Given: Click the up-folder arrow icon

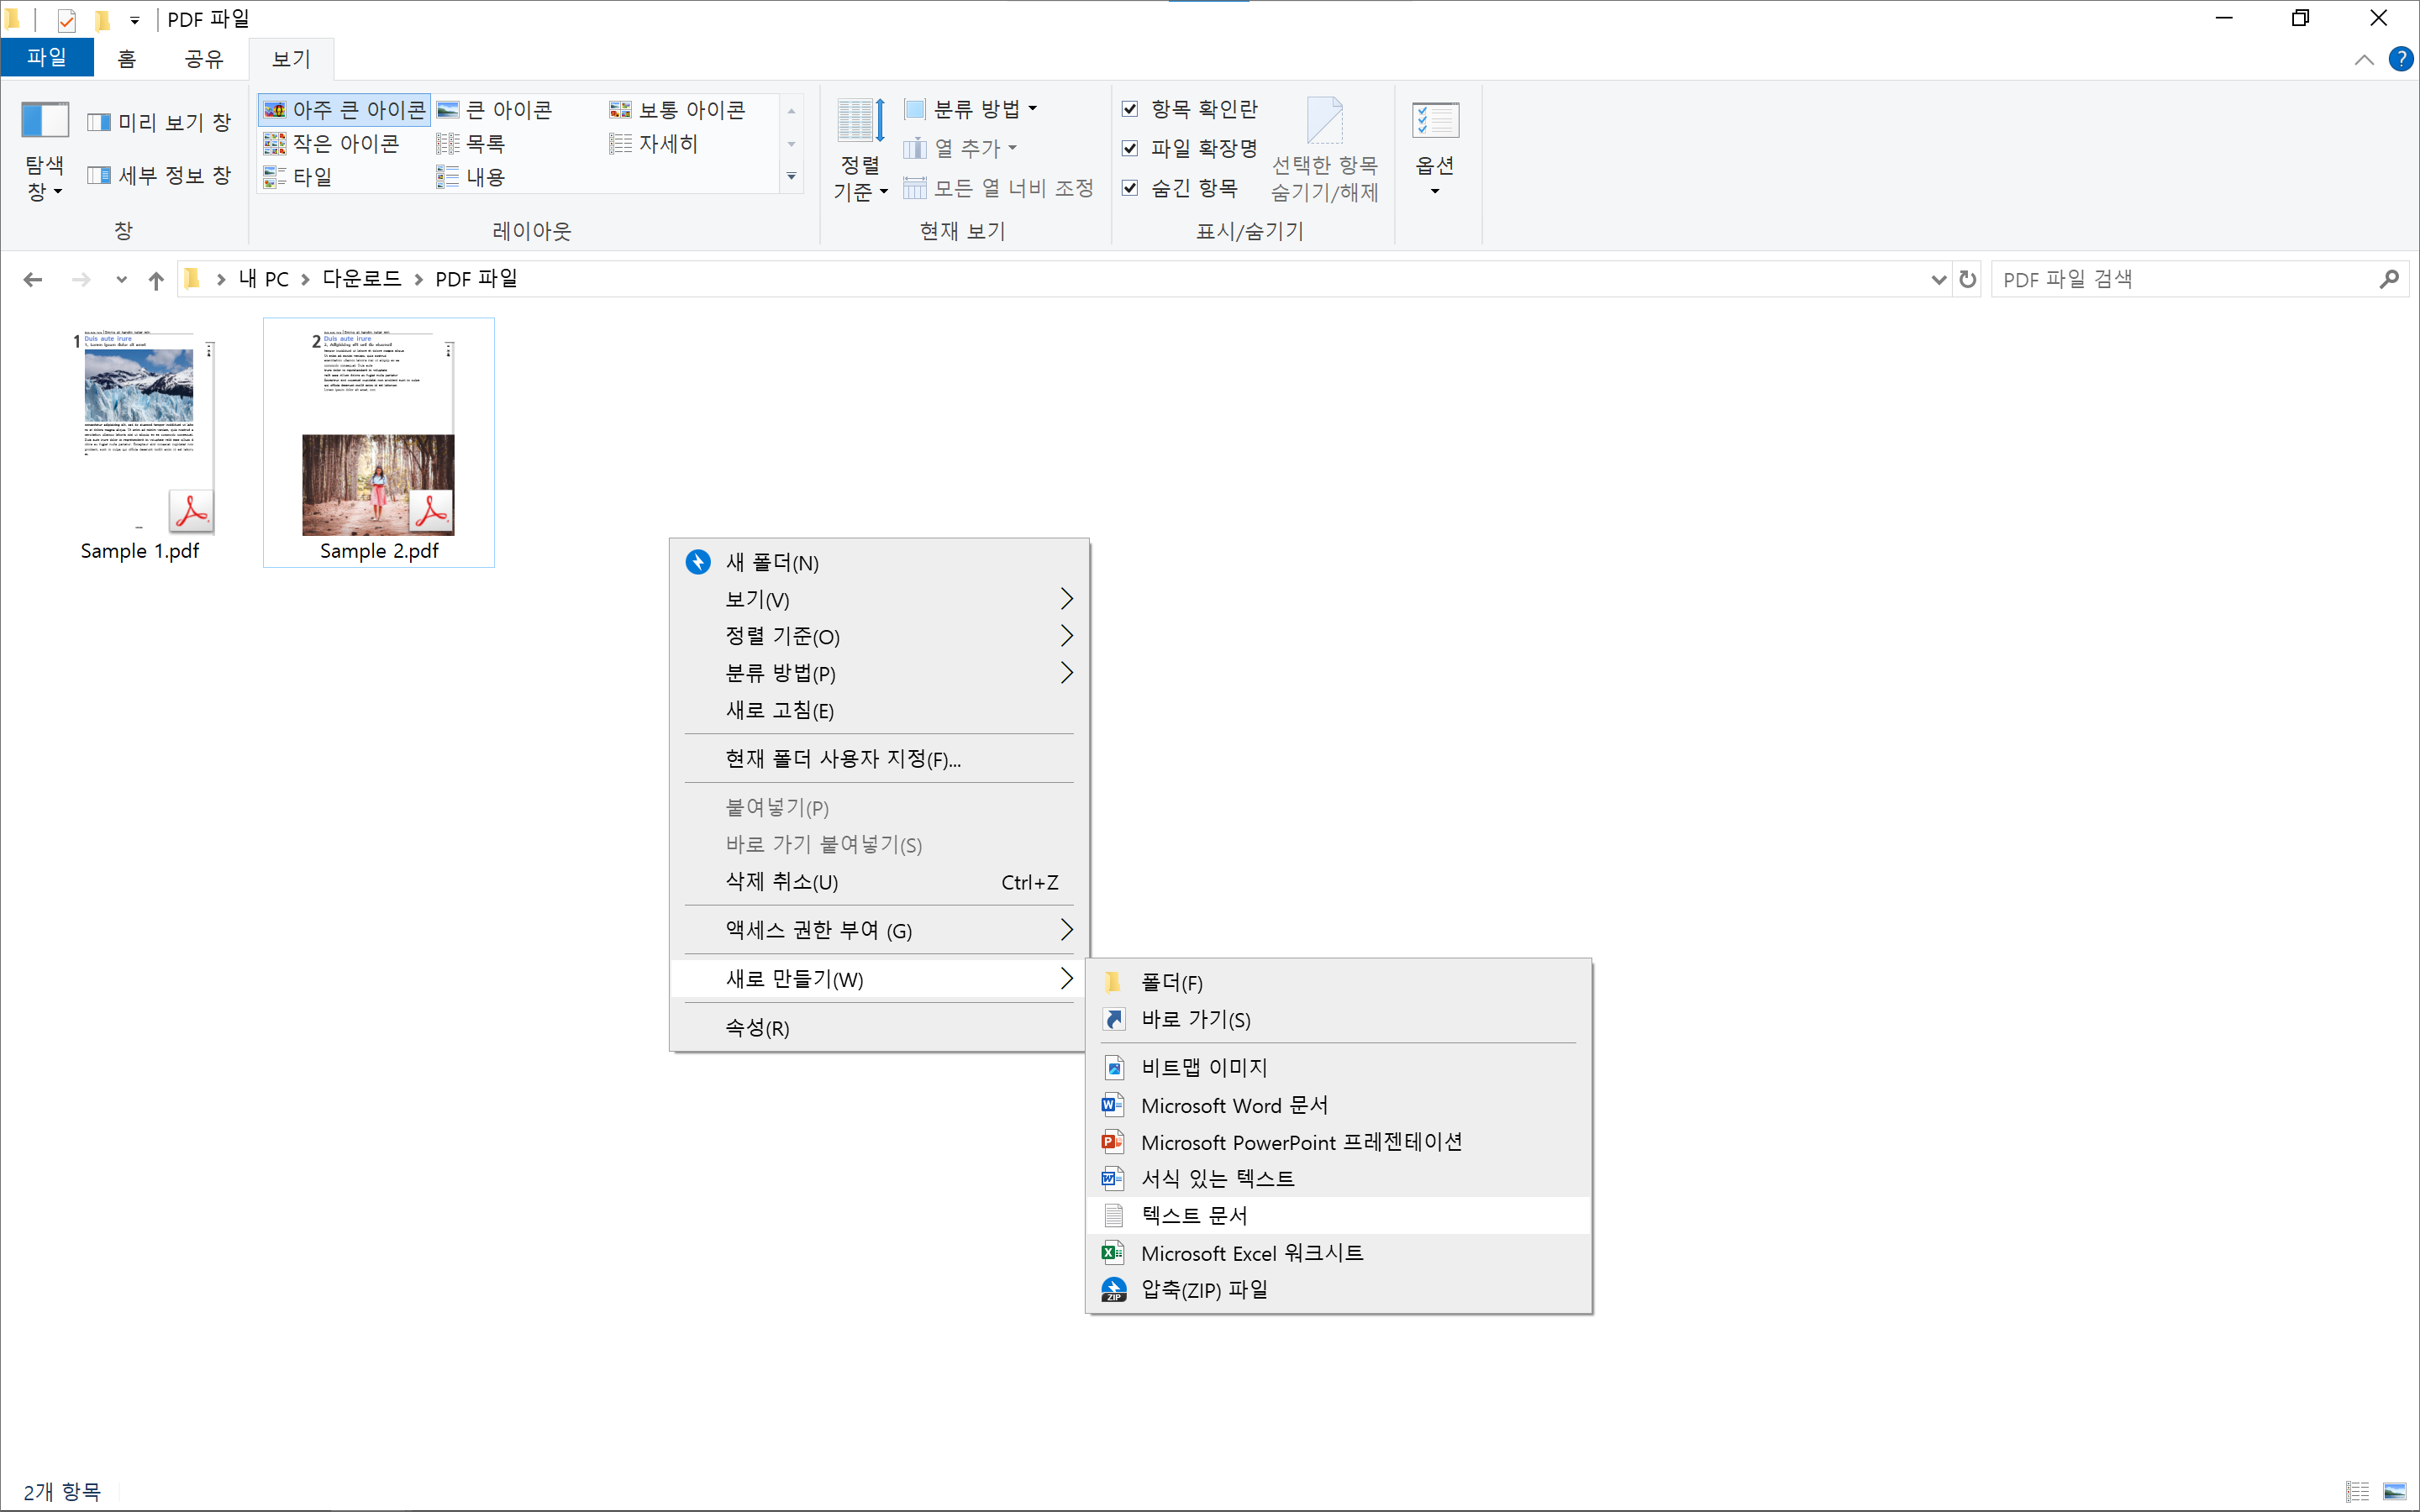Looking at the screenshot, I should click(x=156, y=280).
